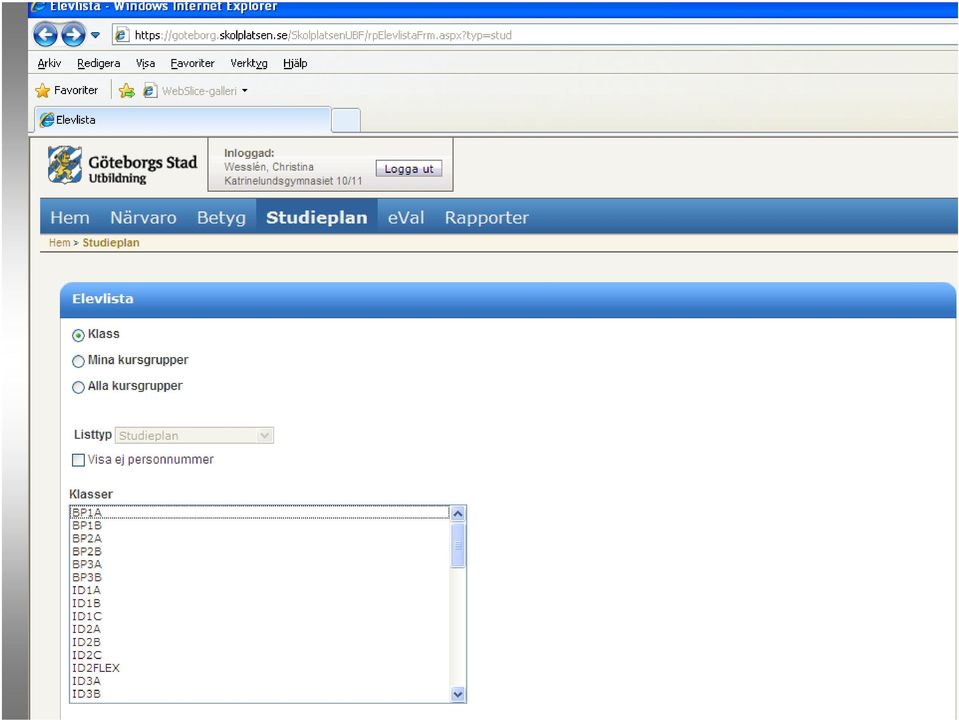
Task: Check Visa ej personnummer checkbox
Action: click(x=78, y=460)
